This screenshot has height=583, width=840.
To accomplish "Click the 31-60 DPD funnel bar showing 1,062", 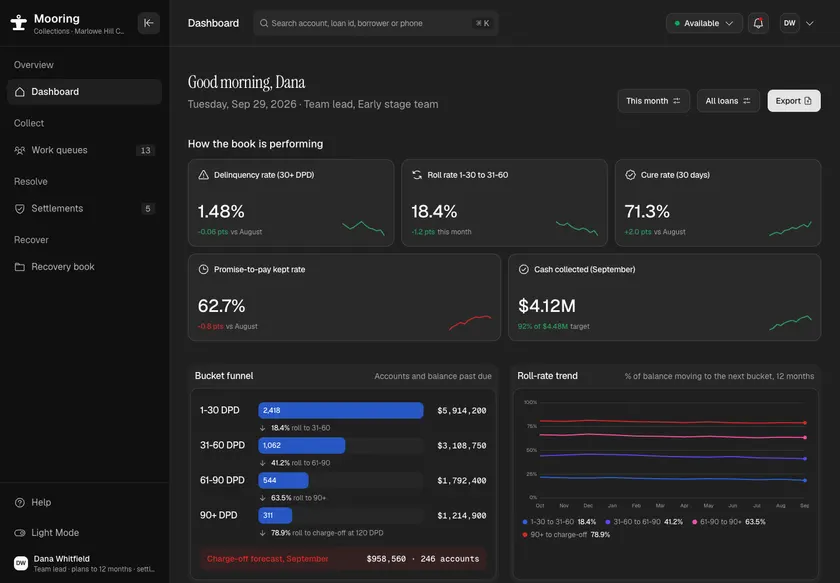I will tap(302, 445).
